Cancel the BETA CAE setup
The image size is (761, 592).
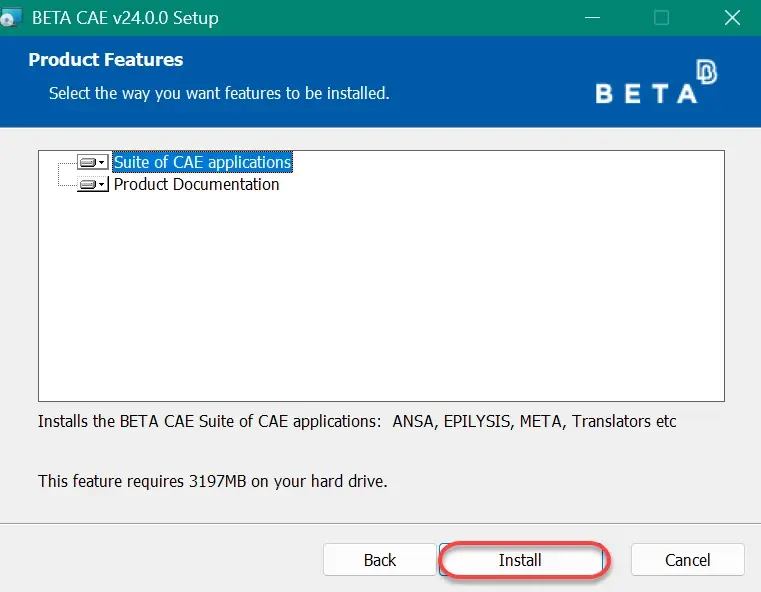coord(688,560)
